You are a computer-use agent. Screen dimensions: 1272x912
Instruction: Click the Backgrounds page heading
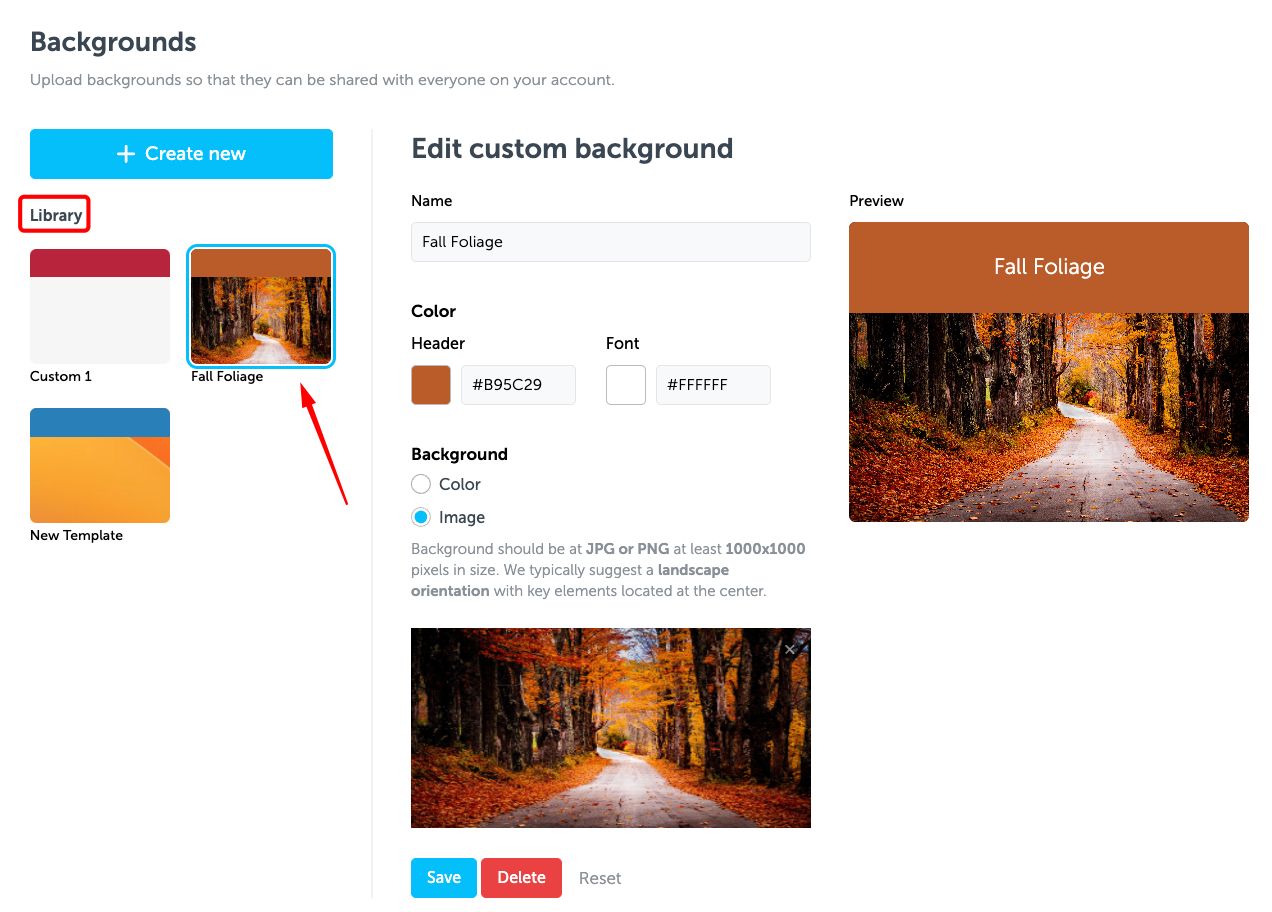113,41
